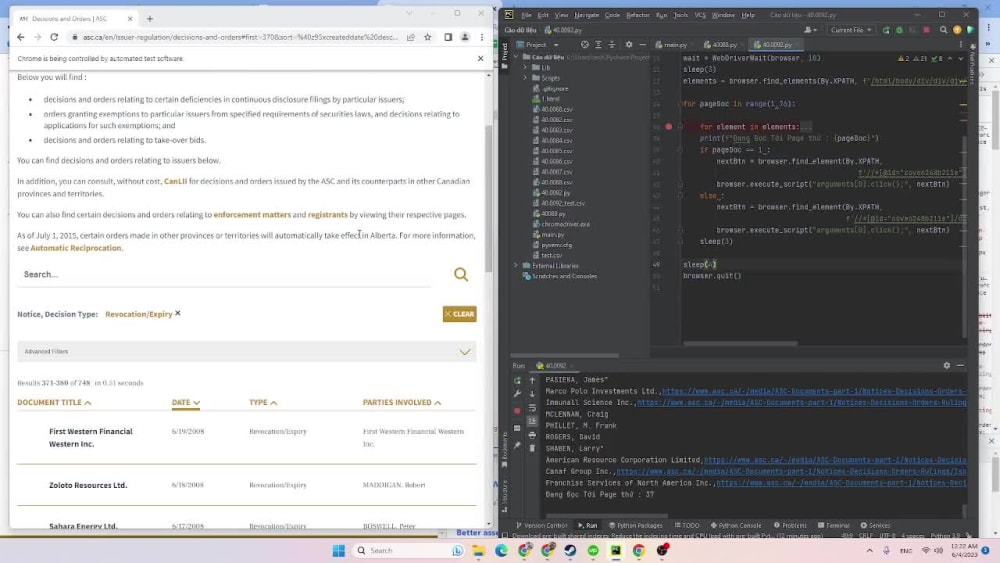Viewport: 1000px width, 563px height.
Task: Open PyCharm Tools menu
Action: pyautogui.click(x=680, y=15)
